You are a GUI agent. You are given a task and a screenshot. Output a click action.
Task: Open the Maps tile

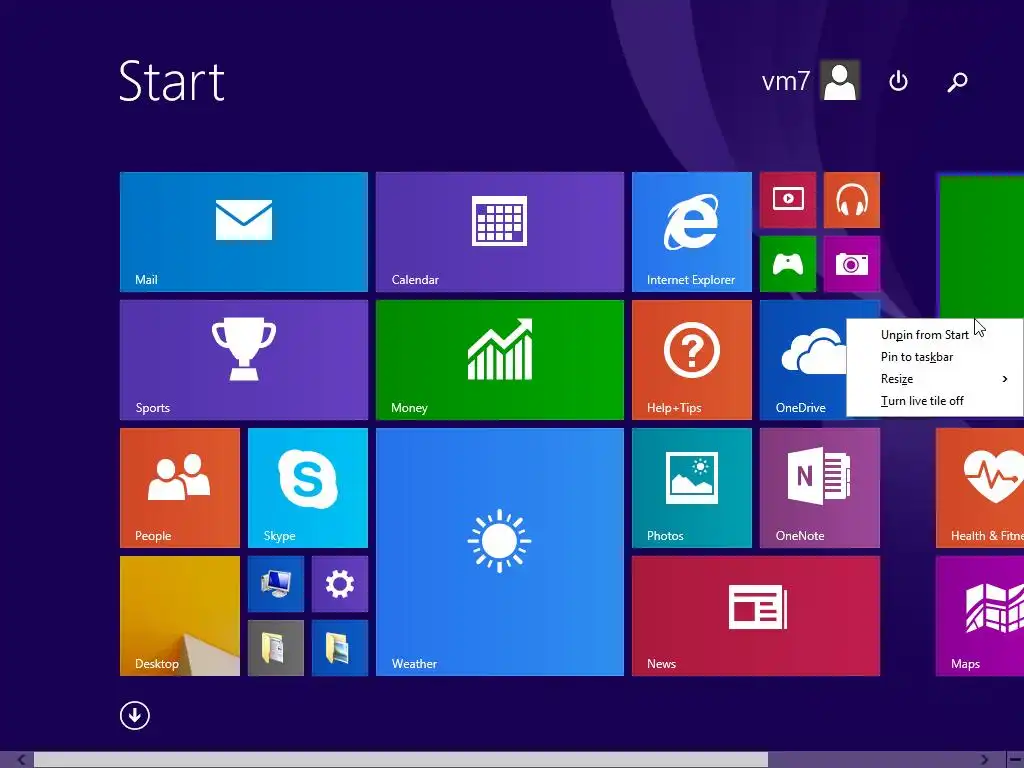(980, 616)
